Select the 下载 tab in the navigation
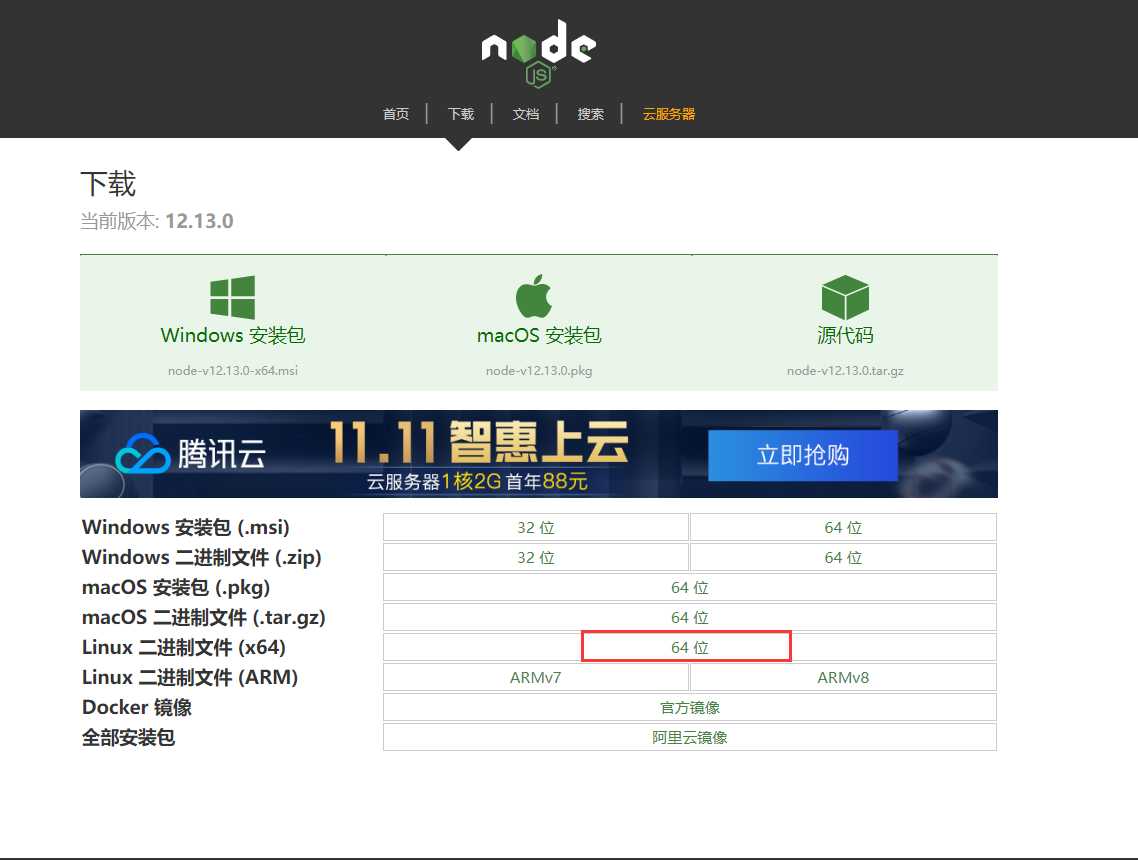This screenshot has height=860, width=1138. [461, 114]
